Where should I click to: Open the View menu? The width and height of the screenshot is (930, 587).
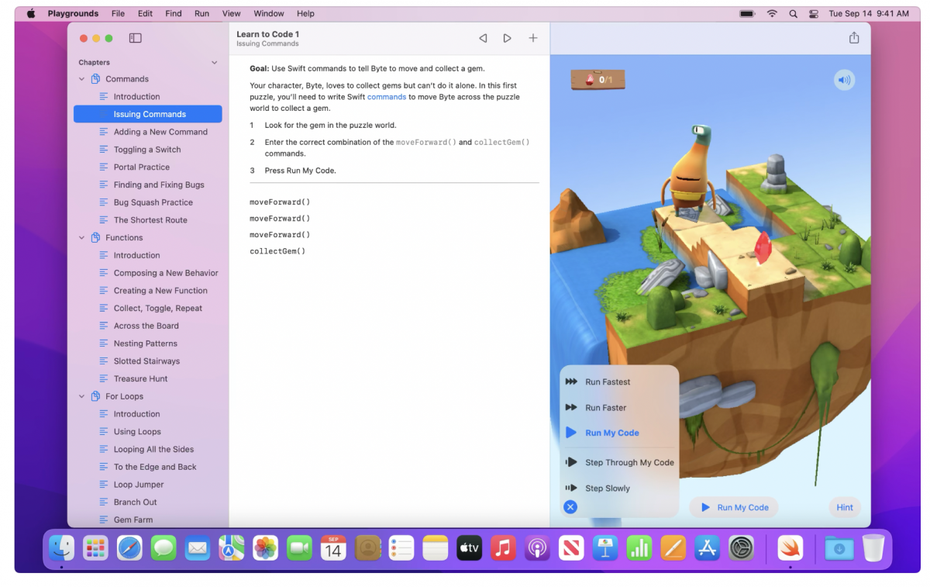[231, 13]
